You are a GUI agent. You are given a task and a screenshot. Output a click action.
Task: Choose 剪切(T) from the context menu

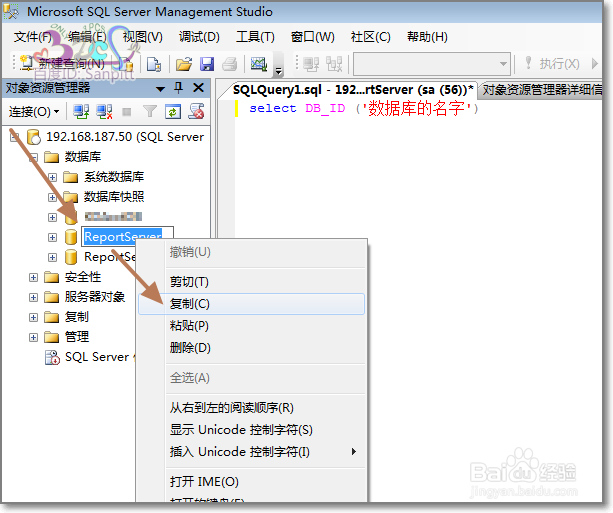pyautogui.click(x=251, y=282)
